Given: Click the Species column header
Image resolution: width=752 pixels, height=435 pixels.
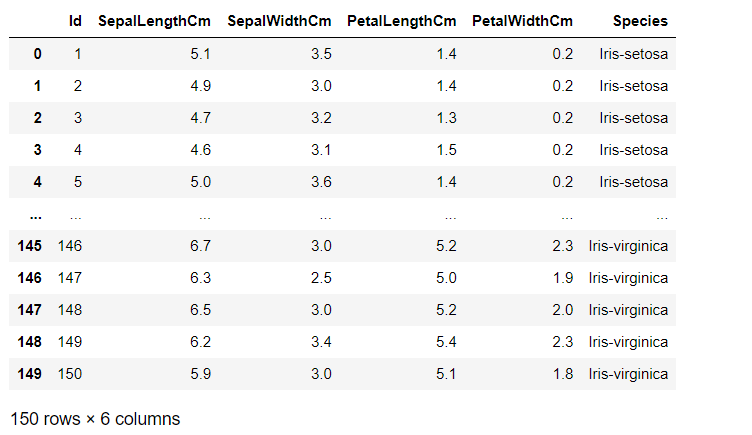Looking at the screenshot, I should pos(640,21).
